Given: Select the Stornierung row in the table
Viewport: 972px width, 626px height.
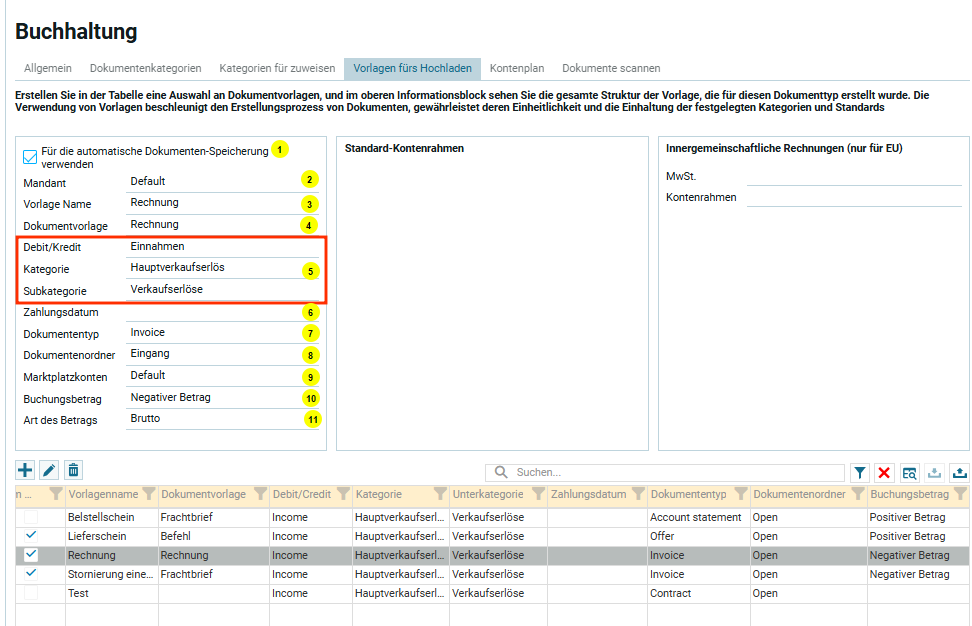Looking at the screenshot, I should (110, 574).
